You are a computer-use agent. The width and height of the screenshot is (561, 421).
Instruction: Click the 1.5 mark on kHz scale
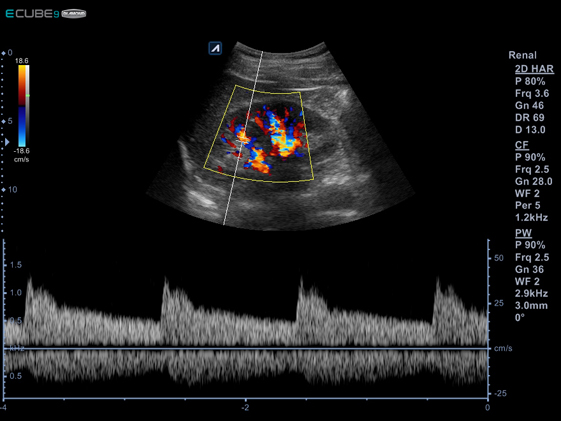pos(16,265)
